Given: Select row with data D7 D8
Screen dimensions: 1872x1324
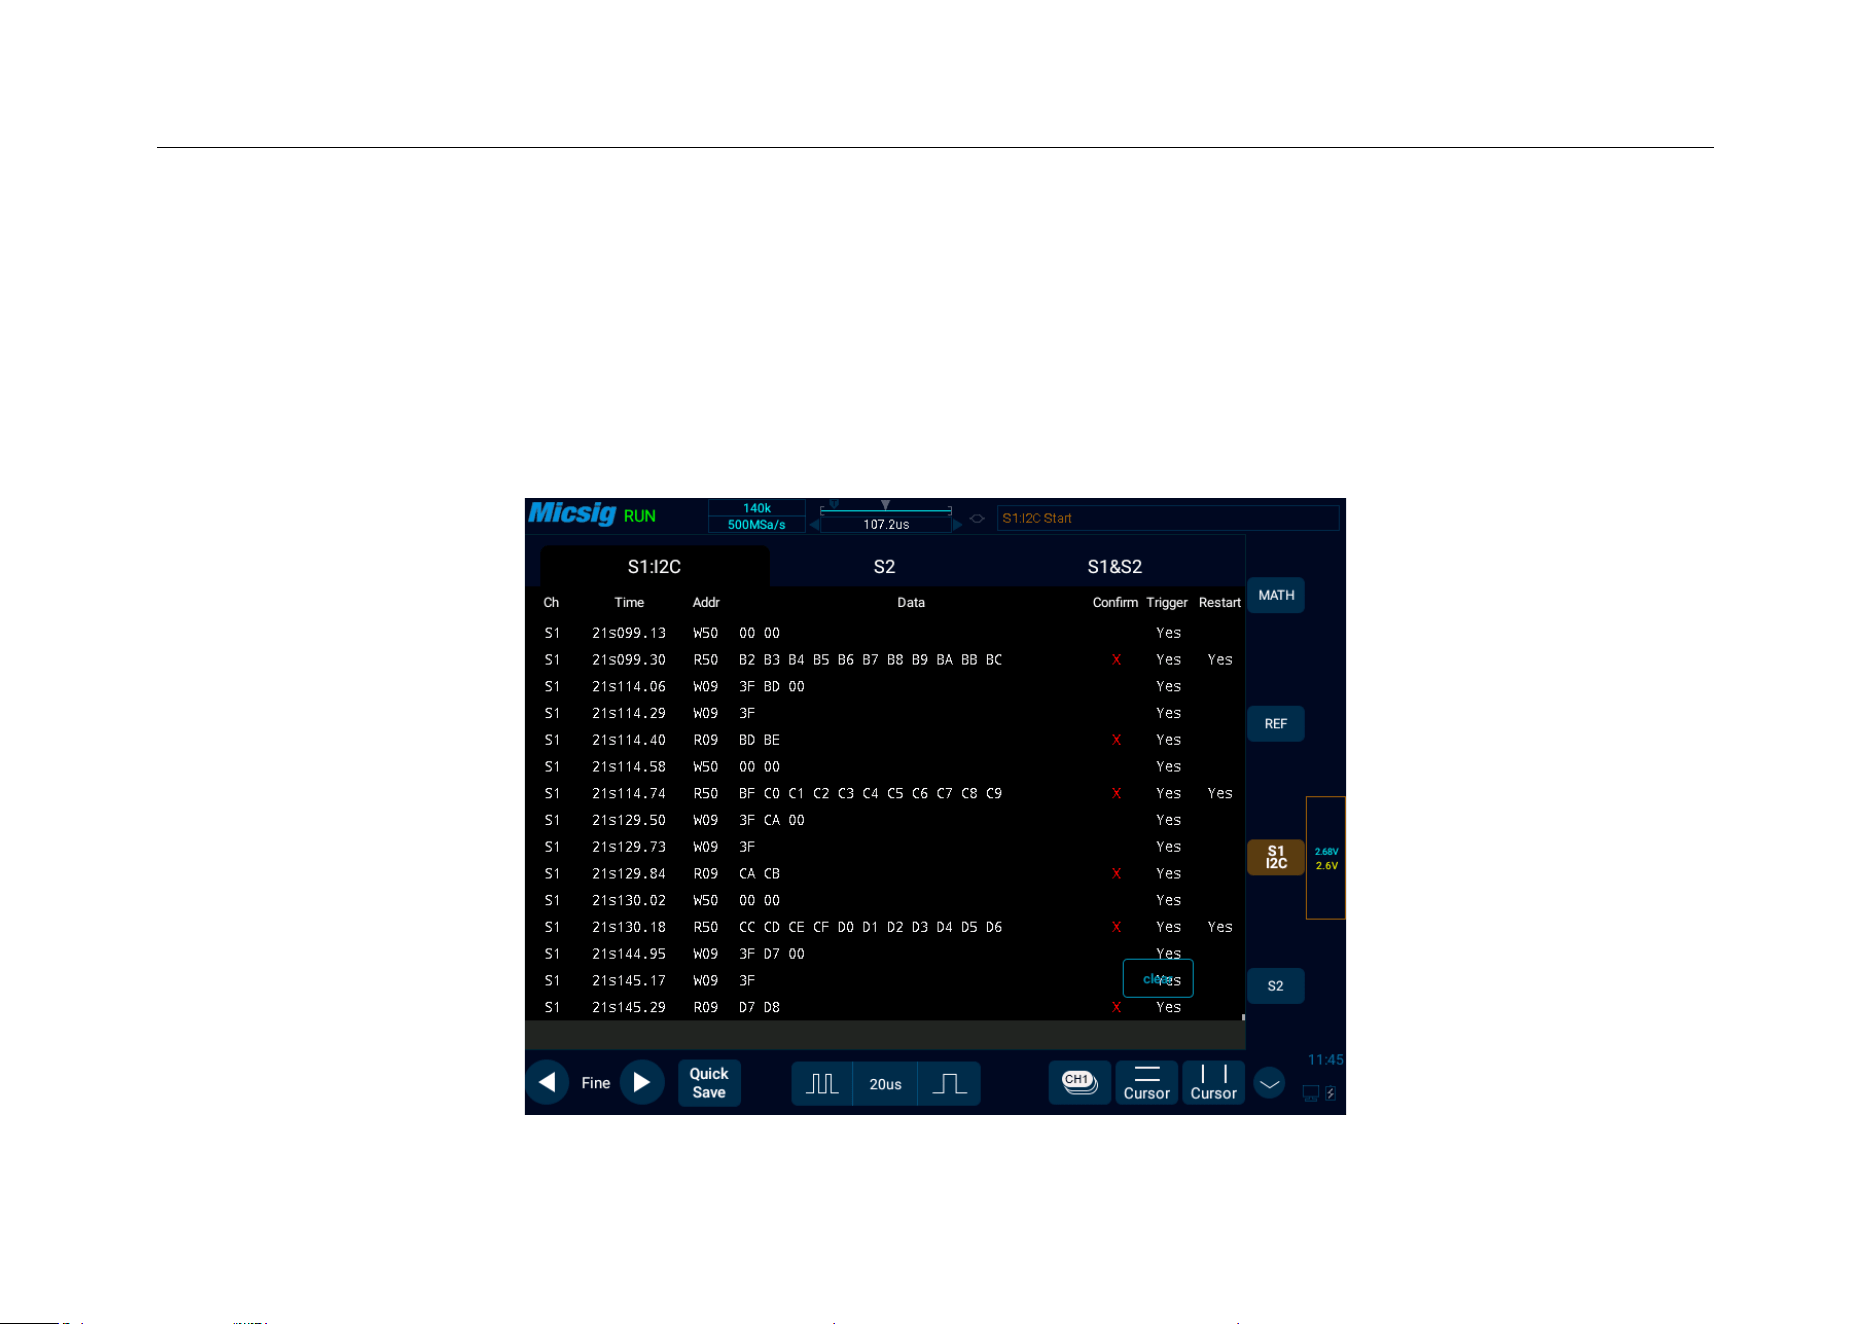Looking at the screenshot, I should (x=885, y=1007).
